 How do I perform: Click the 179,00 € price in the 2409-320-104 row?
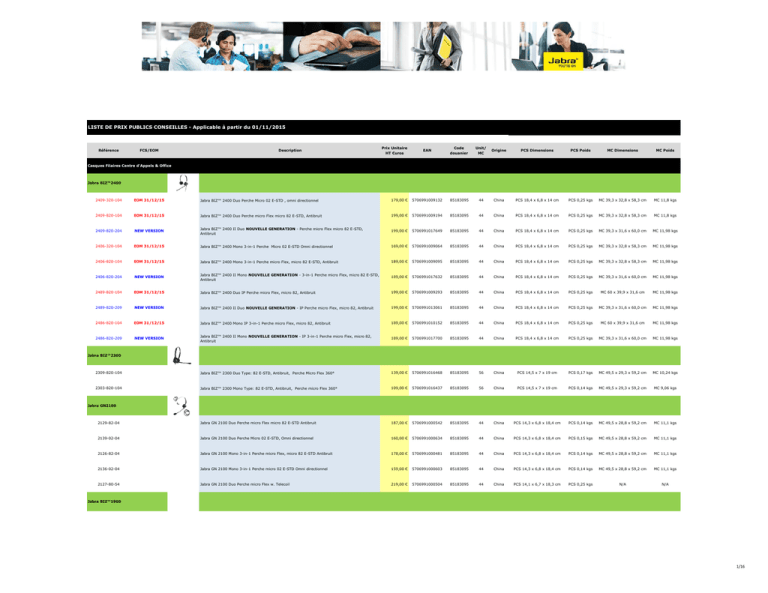coord(399,200)
